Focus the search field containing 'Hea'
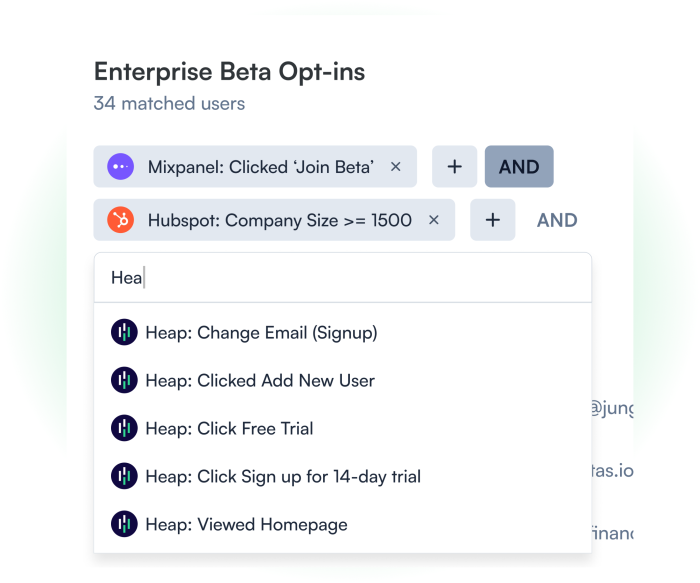 pos(343,278)
